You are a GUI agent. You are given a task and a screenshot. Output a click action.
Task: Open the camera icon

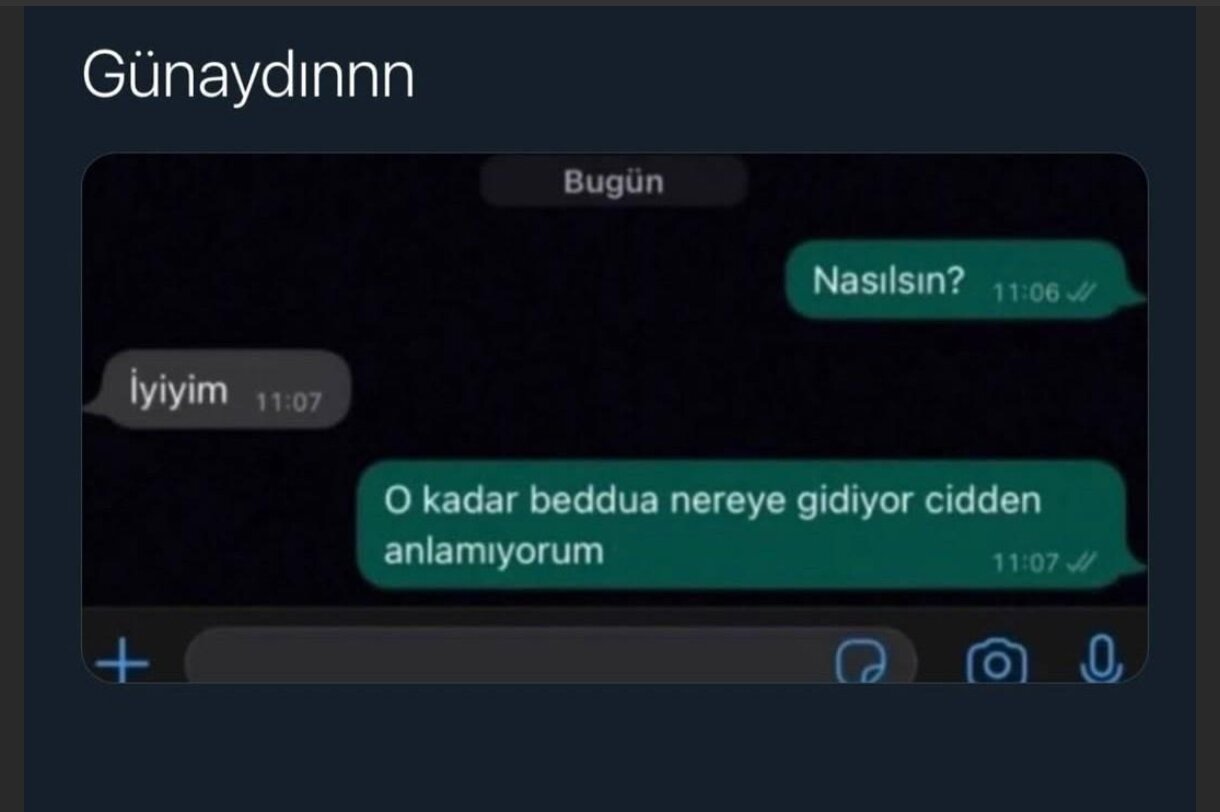(996, 662)
